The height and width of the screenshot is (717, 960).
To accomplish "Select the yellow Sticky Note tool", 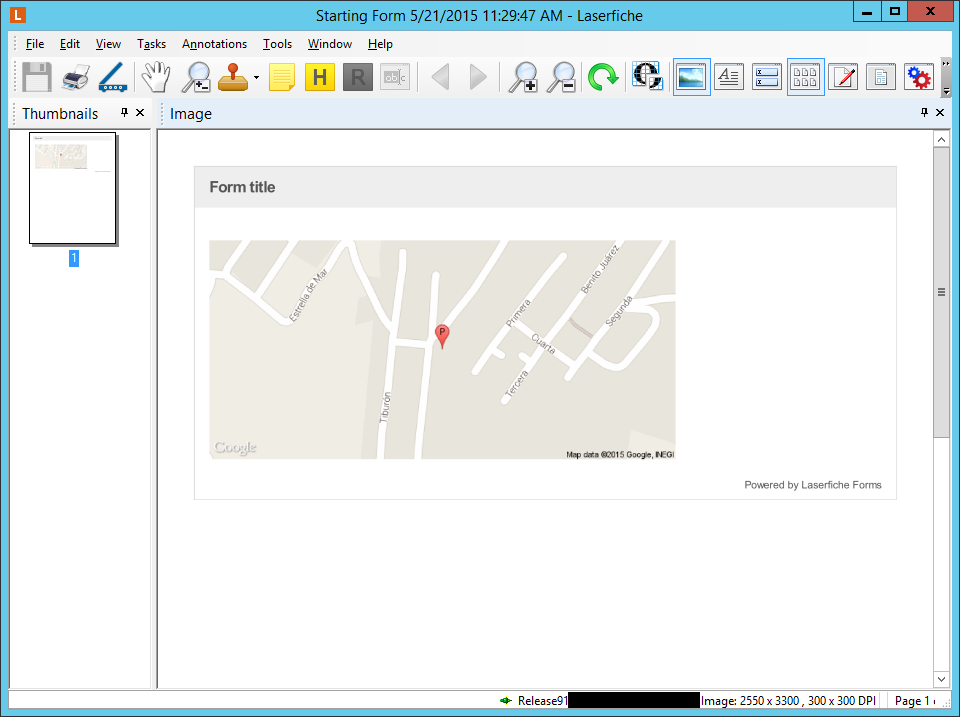I will [x=282, y=78].
